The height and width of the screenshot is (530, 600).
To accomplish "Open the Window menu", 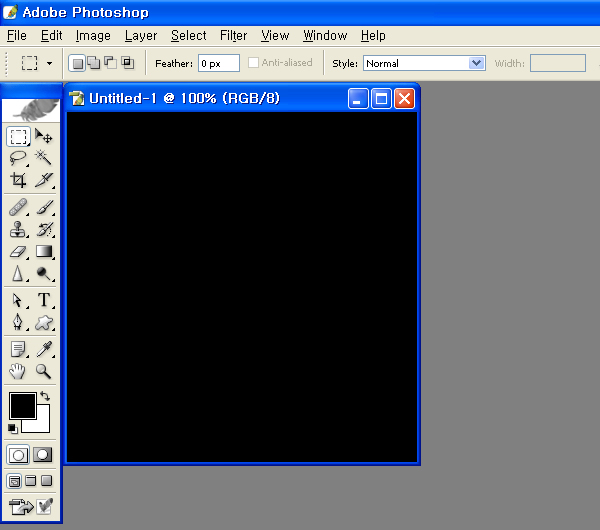I will pos(325,36).
